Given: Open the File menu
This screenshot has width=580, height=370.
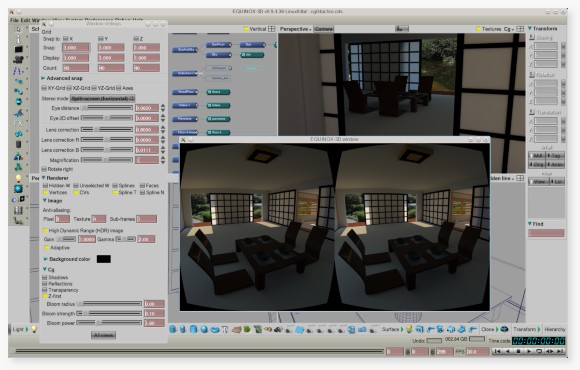Looking at the screenshot, I should (14, 20).
